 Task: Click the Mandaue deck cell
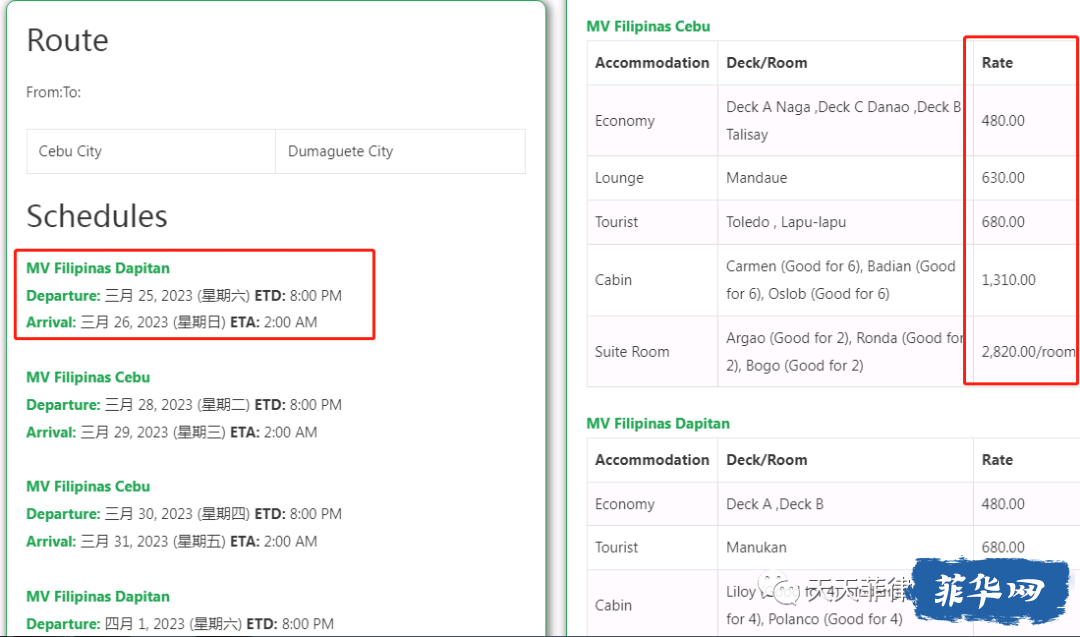pyautogui.click(x=845, y=178)
